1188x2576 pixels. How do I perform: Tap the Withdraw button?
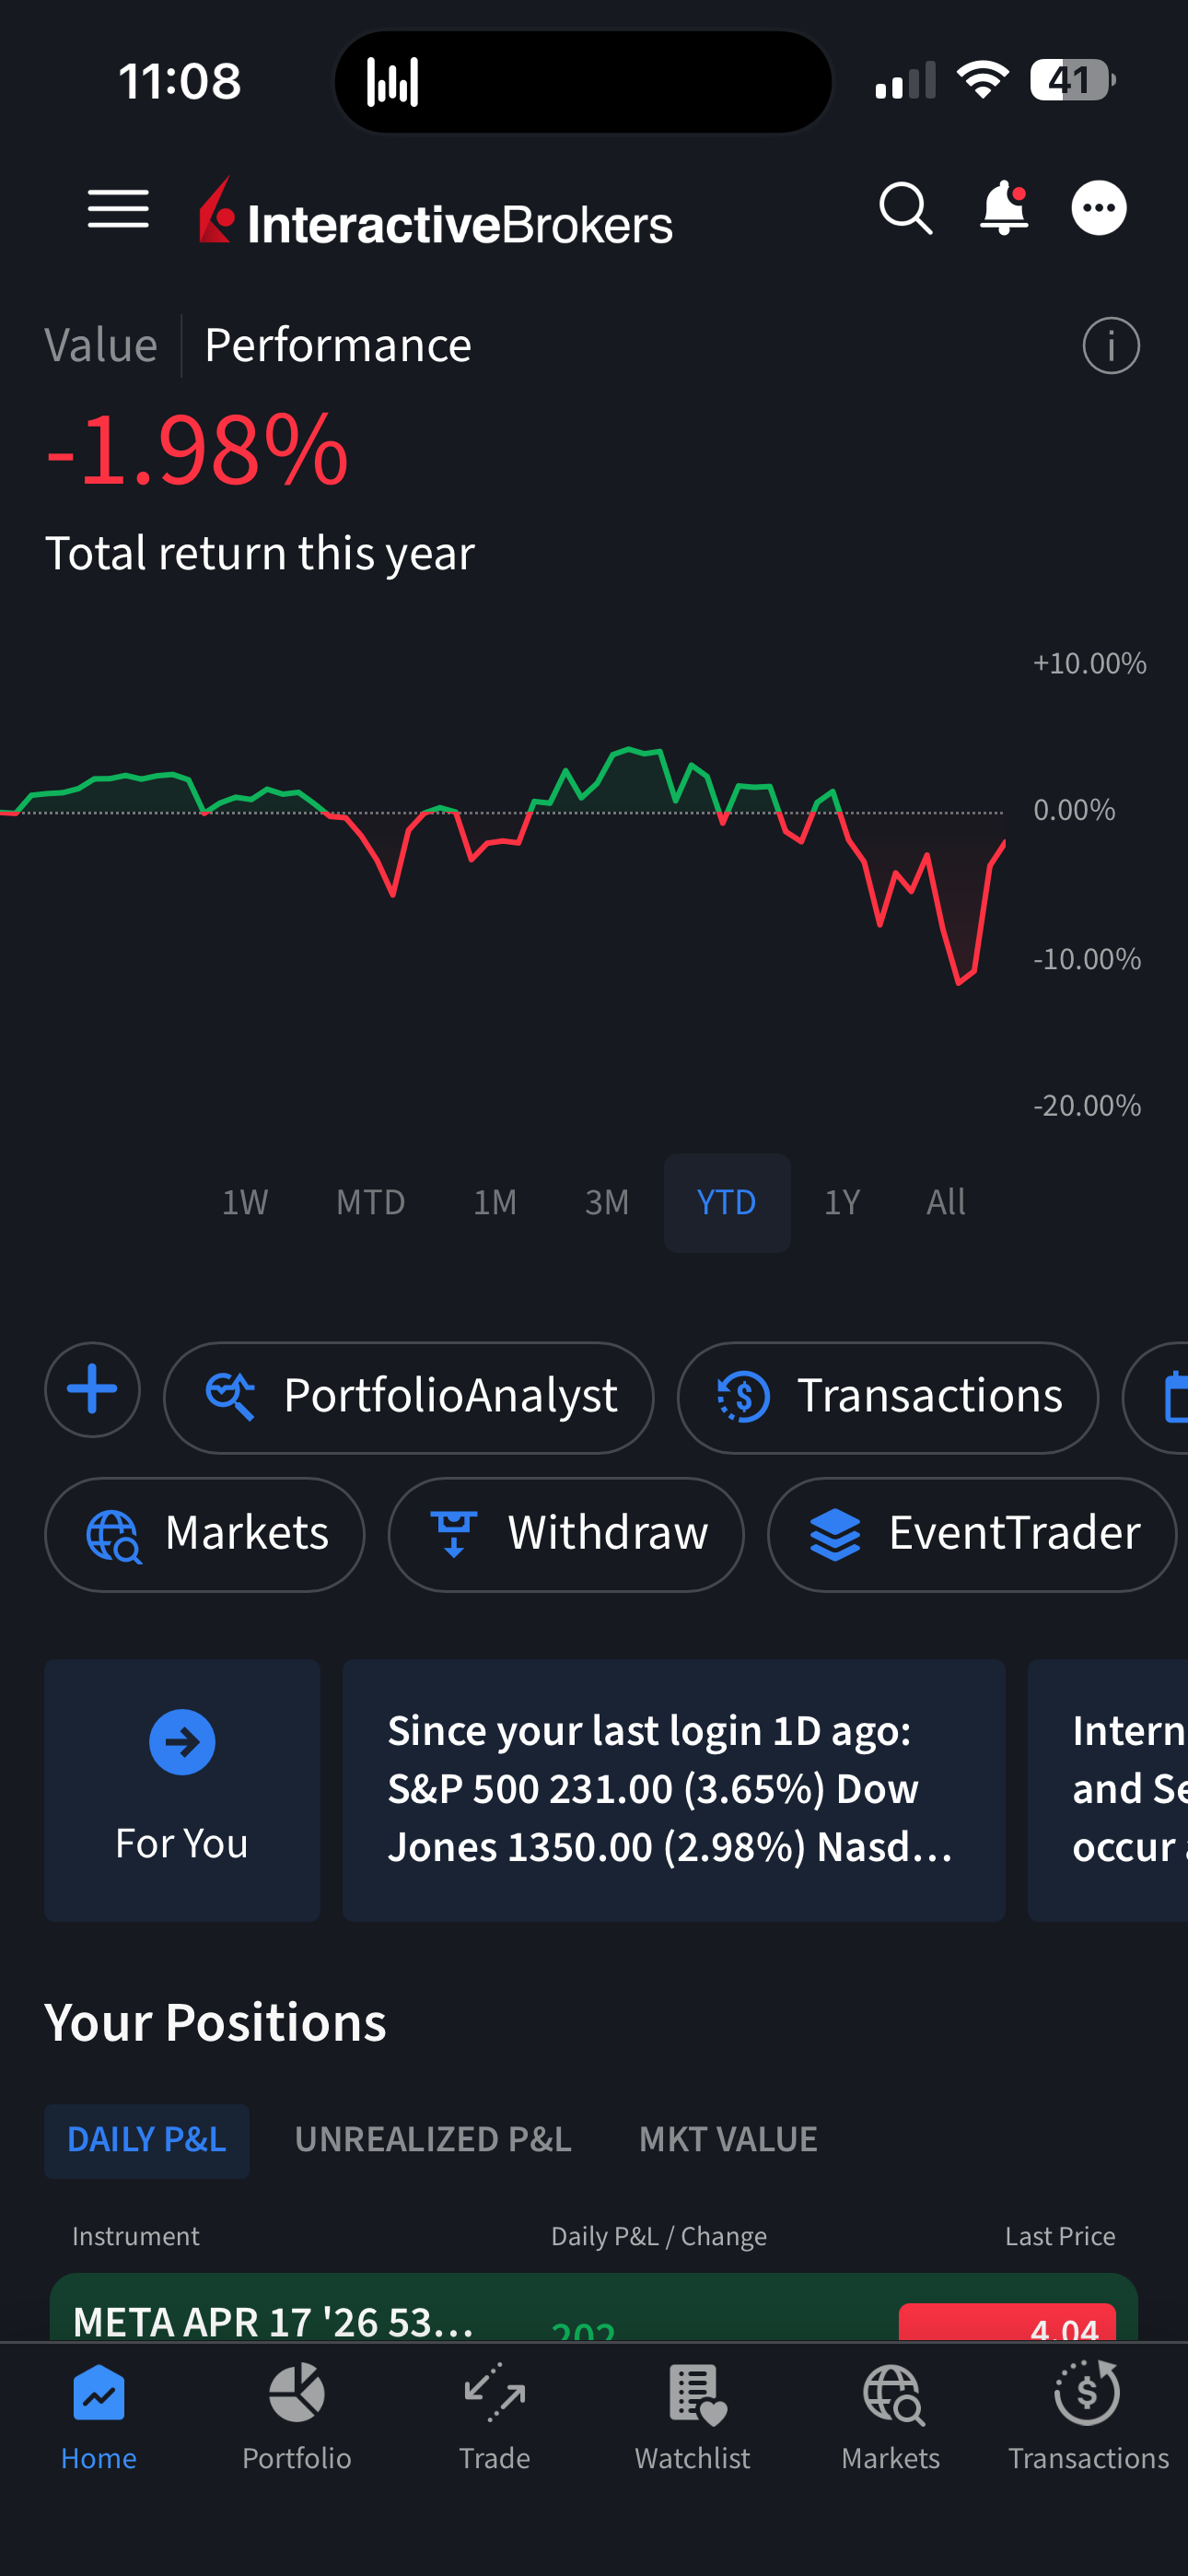(566, 1533)
